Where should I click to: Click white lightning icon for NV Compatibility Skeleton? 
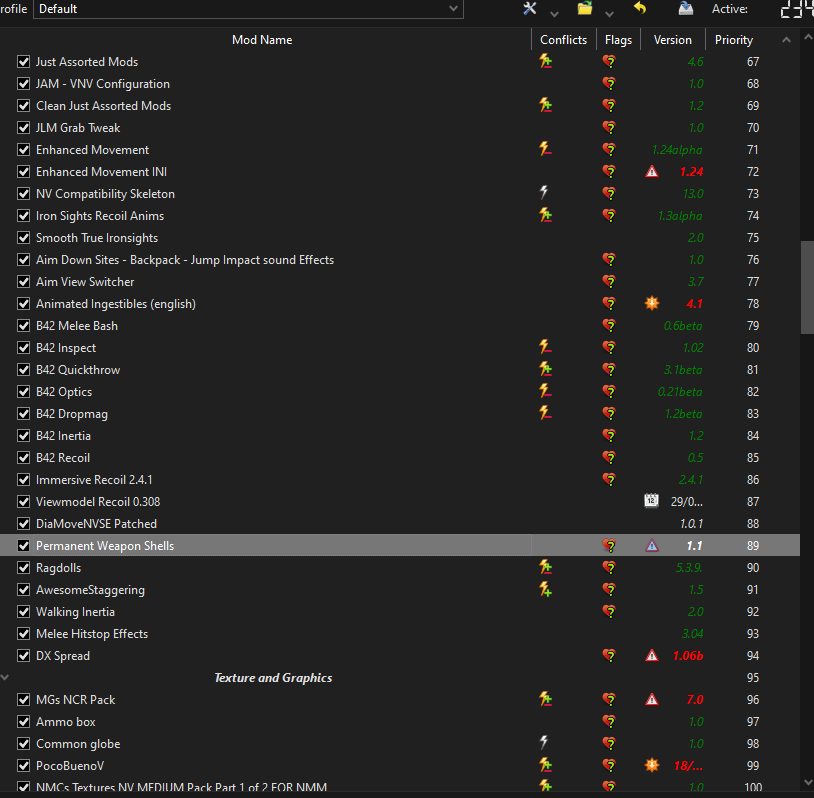[x=544, y=193]
